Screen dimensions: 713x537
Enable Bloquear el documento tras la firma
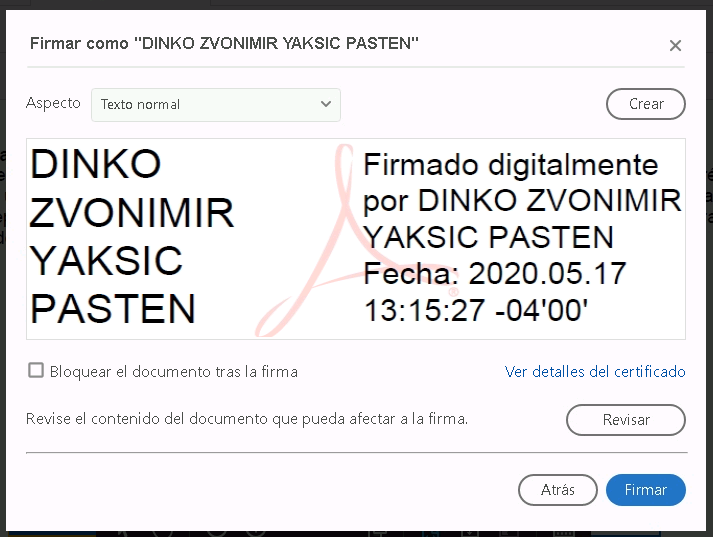[x=36, y=370]
